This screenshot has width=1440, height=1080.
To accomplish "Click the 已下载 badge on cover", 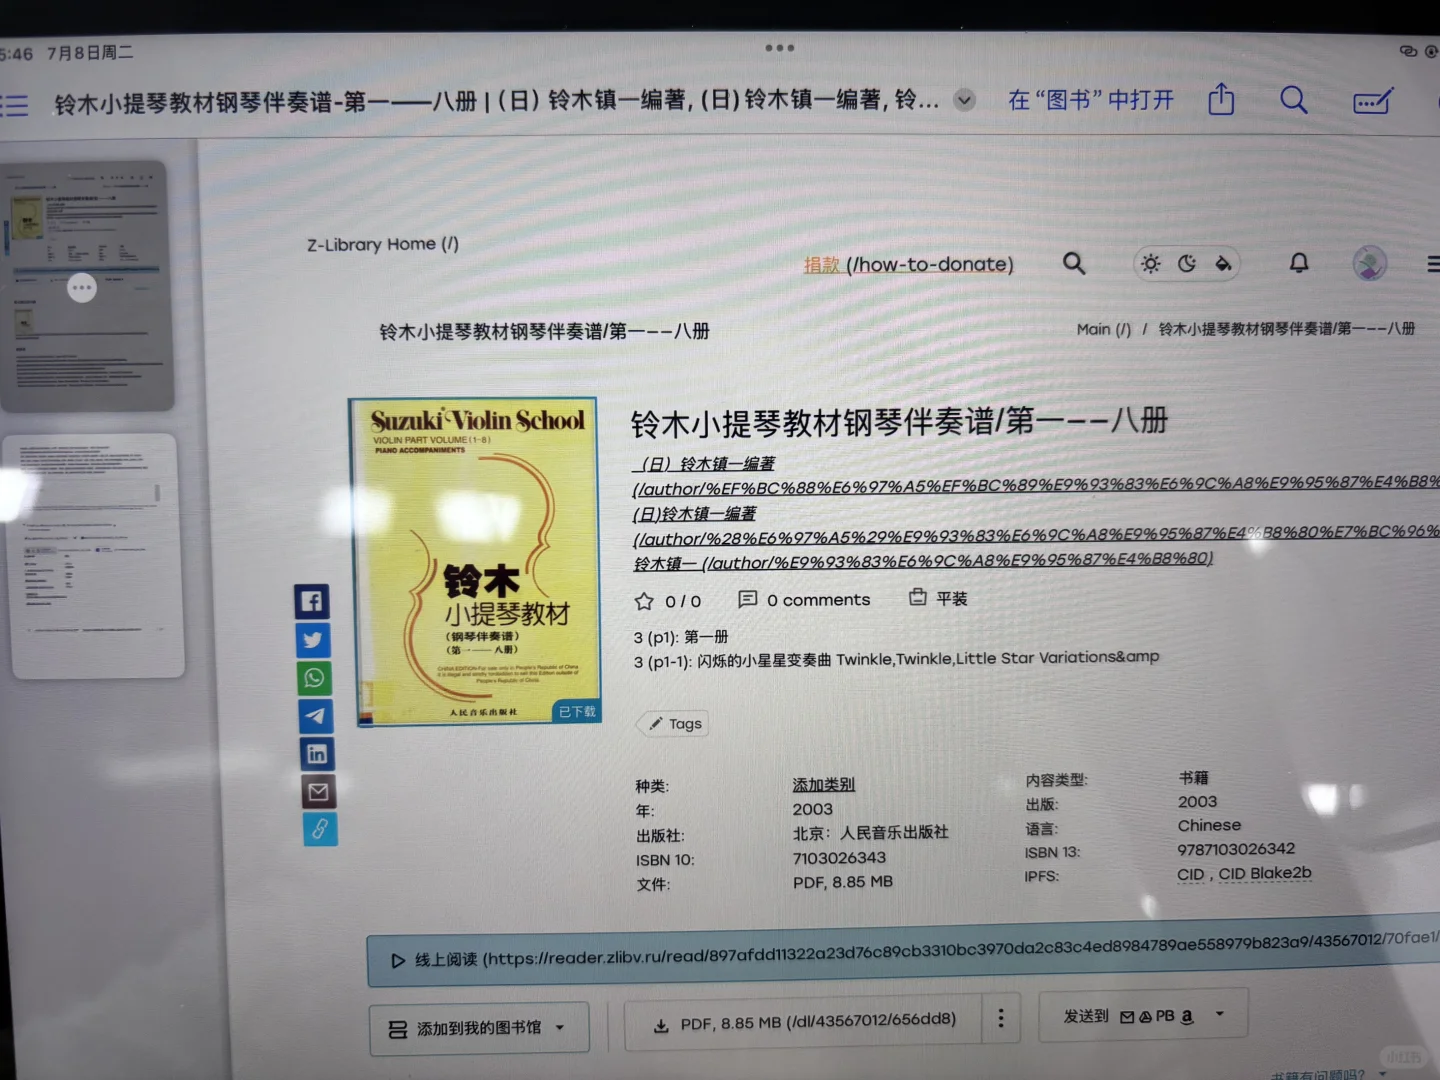I will tap(576, 711).
